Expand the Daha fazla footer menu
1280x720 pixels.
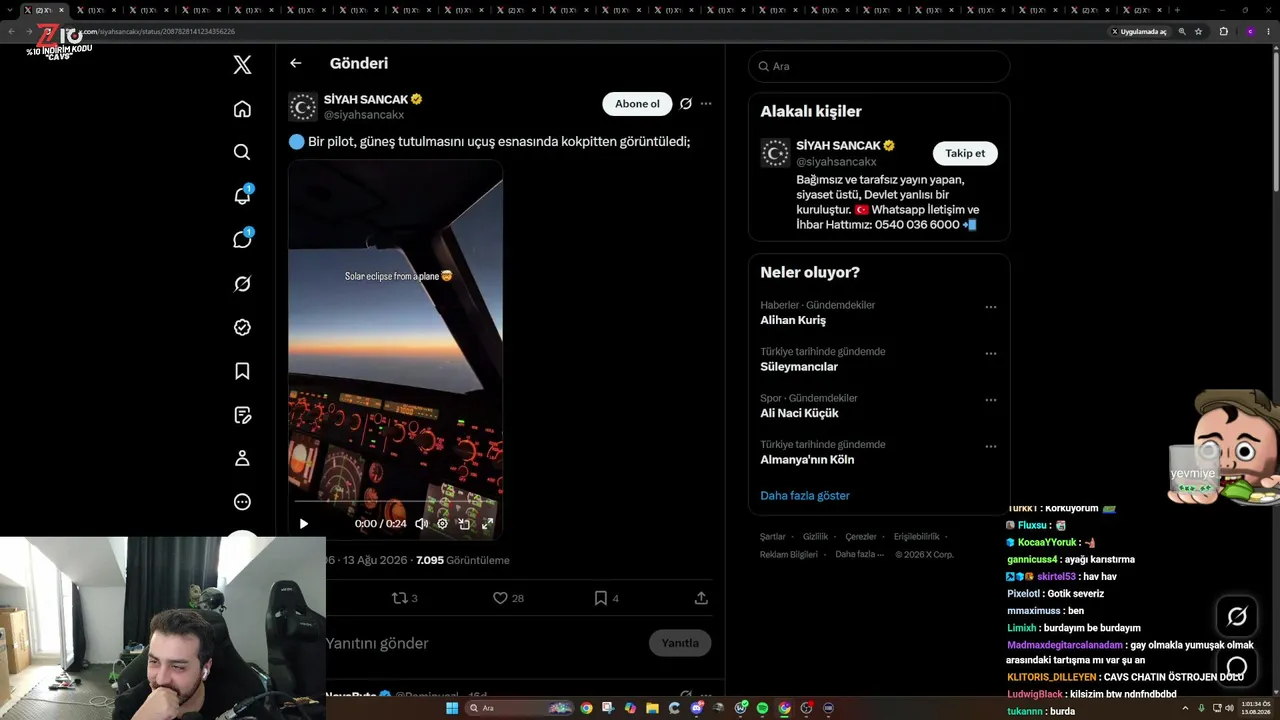tap(860, 554)
